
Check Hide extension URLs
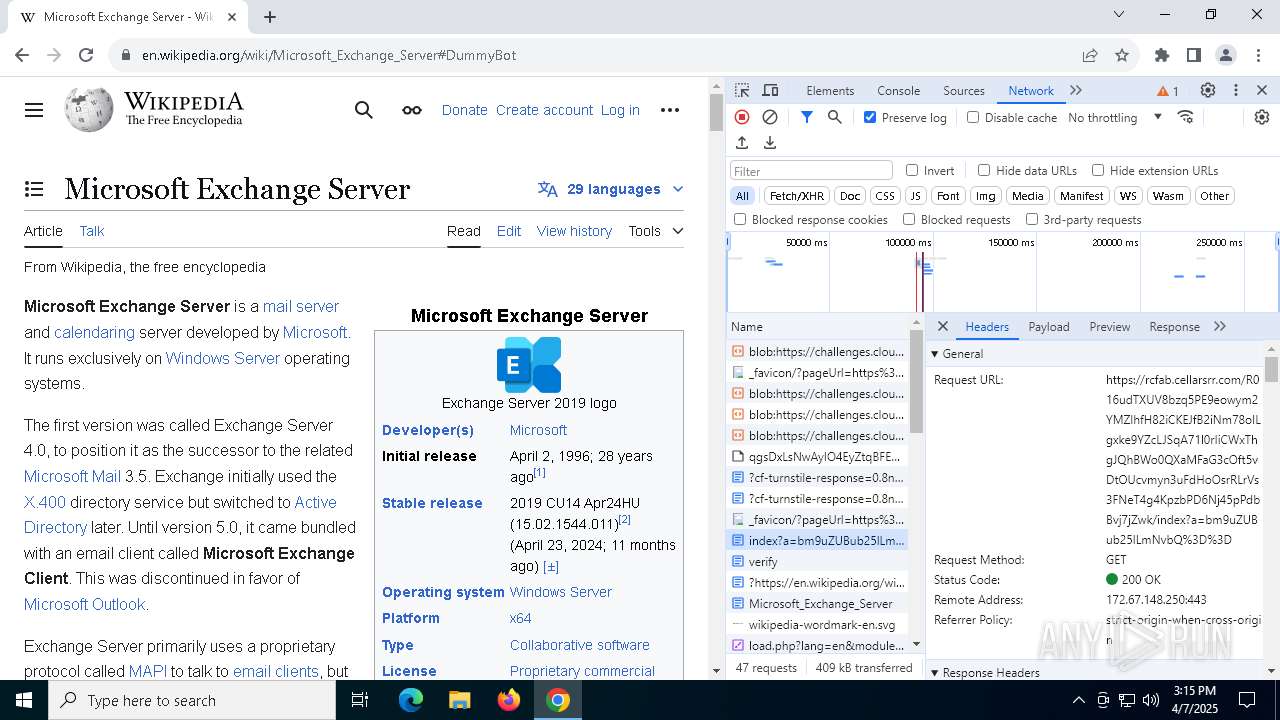(x=1098, y=170)
